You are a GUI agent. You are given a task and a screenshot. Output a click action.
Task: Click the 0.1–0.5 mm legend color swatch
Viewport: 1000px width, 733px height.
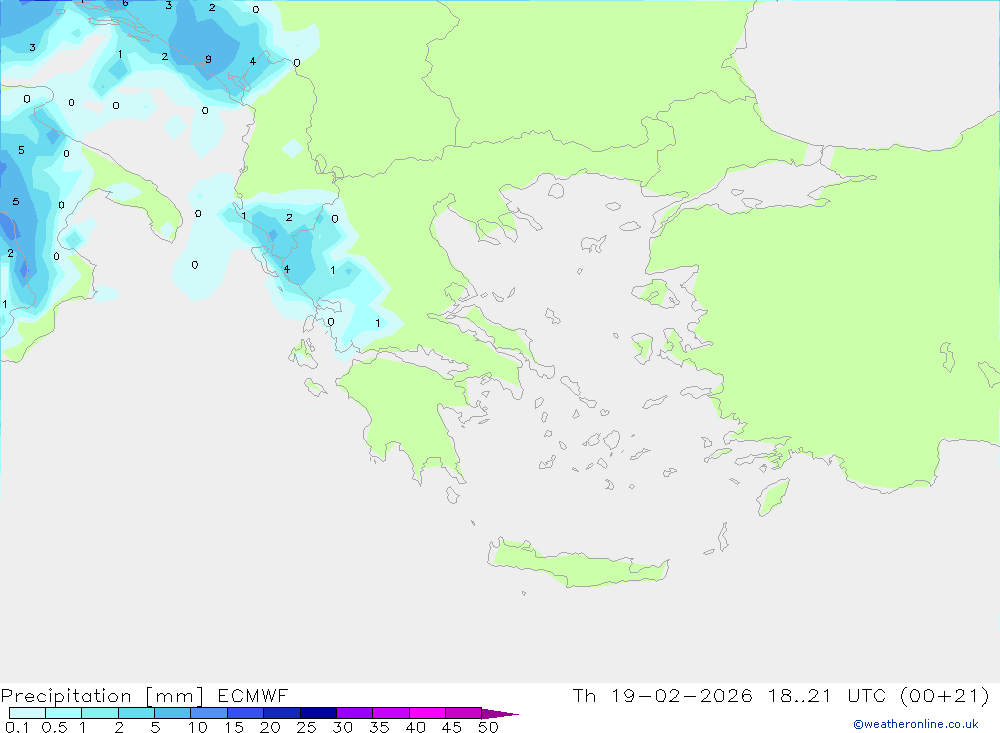[x=27, y=713]
